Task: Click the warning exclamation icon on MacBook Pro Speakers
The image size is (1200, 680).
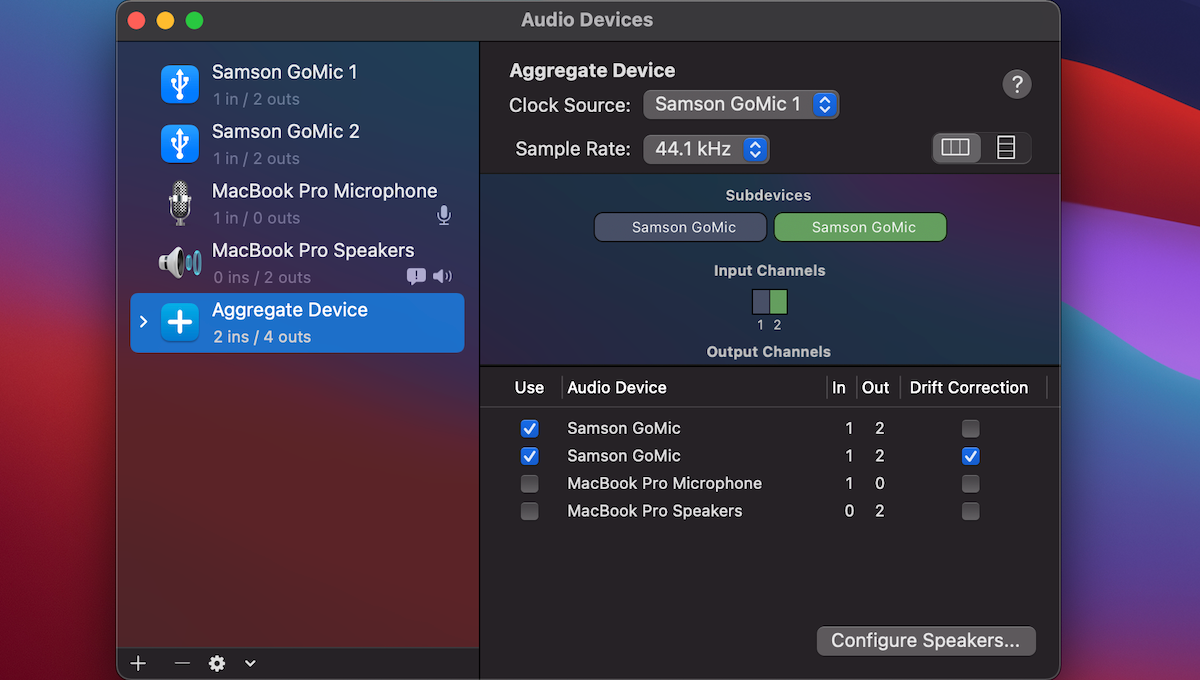Action: (415, 277)
